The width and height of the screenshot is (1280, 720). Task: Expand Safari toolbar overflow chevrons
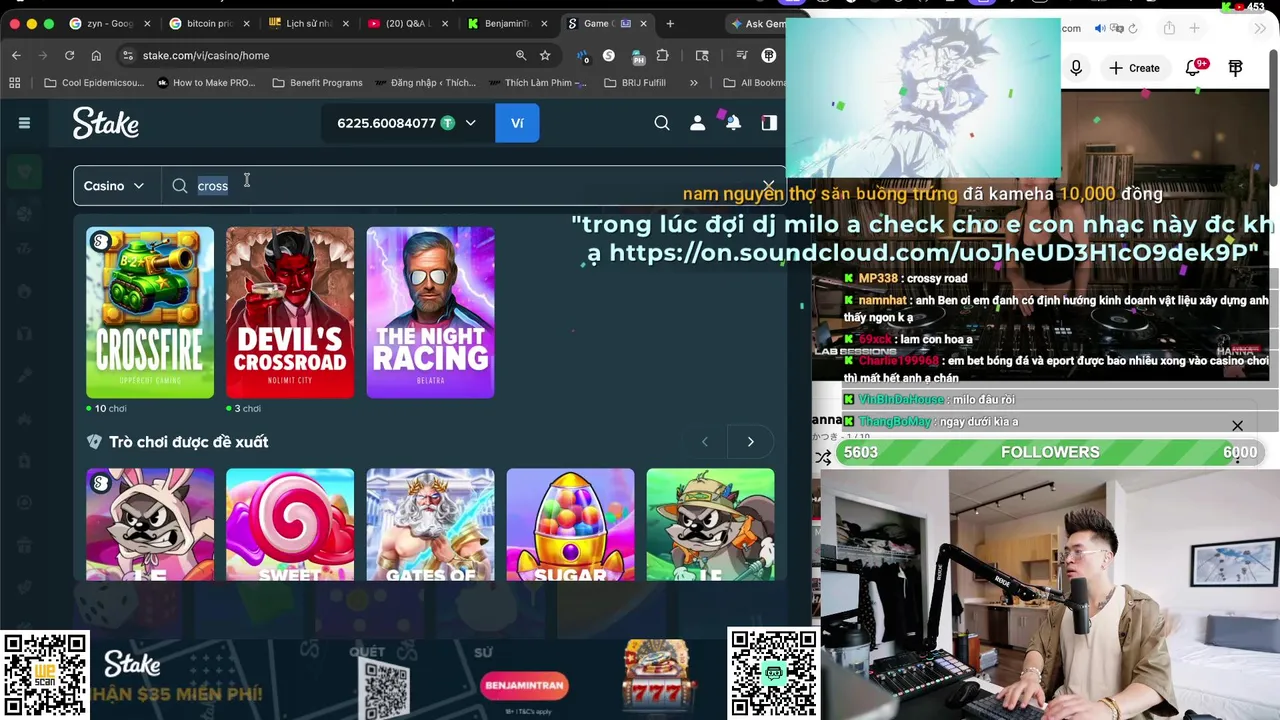[1260, 28]
